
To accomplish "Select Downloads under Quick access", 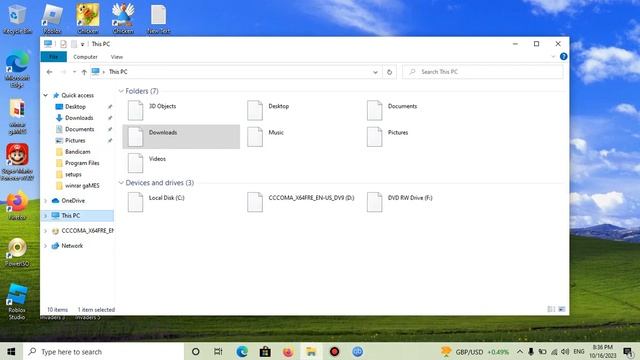I will (79, 118).
